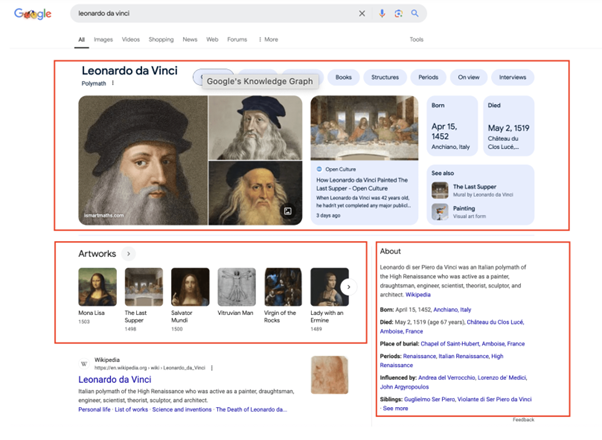Click the Wikipedia favicon in the result

pos(86,365)
